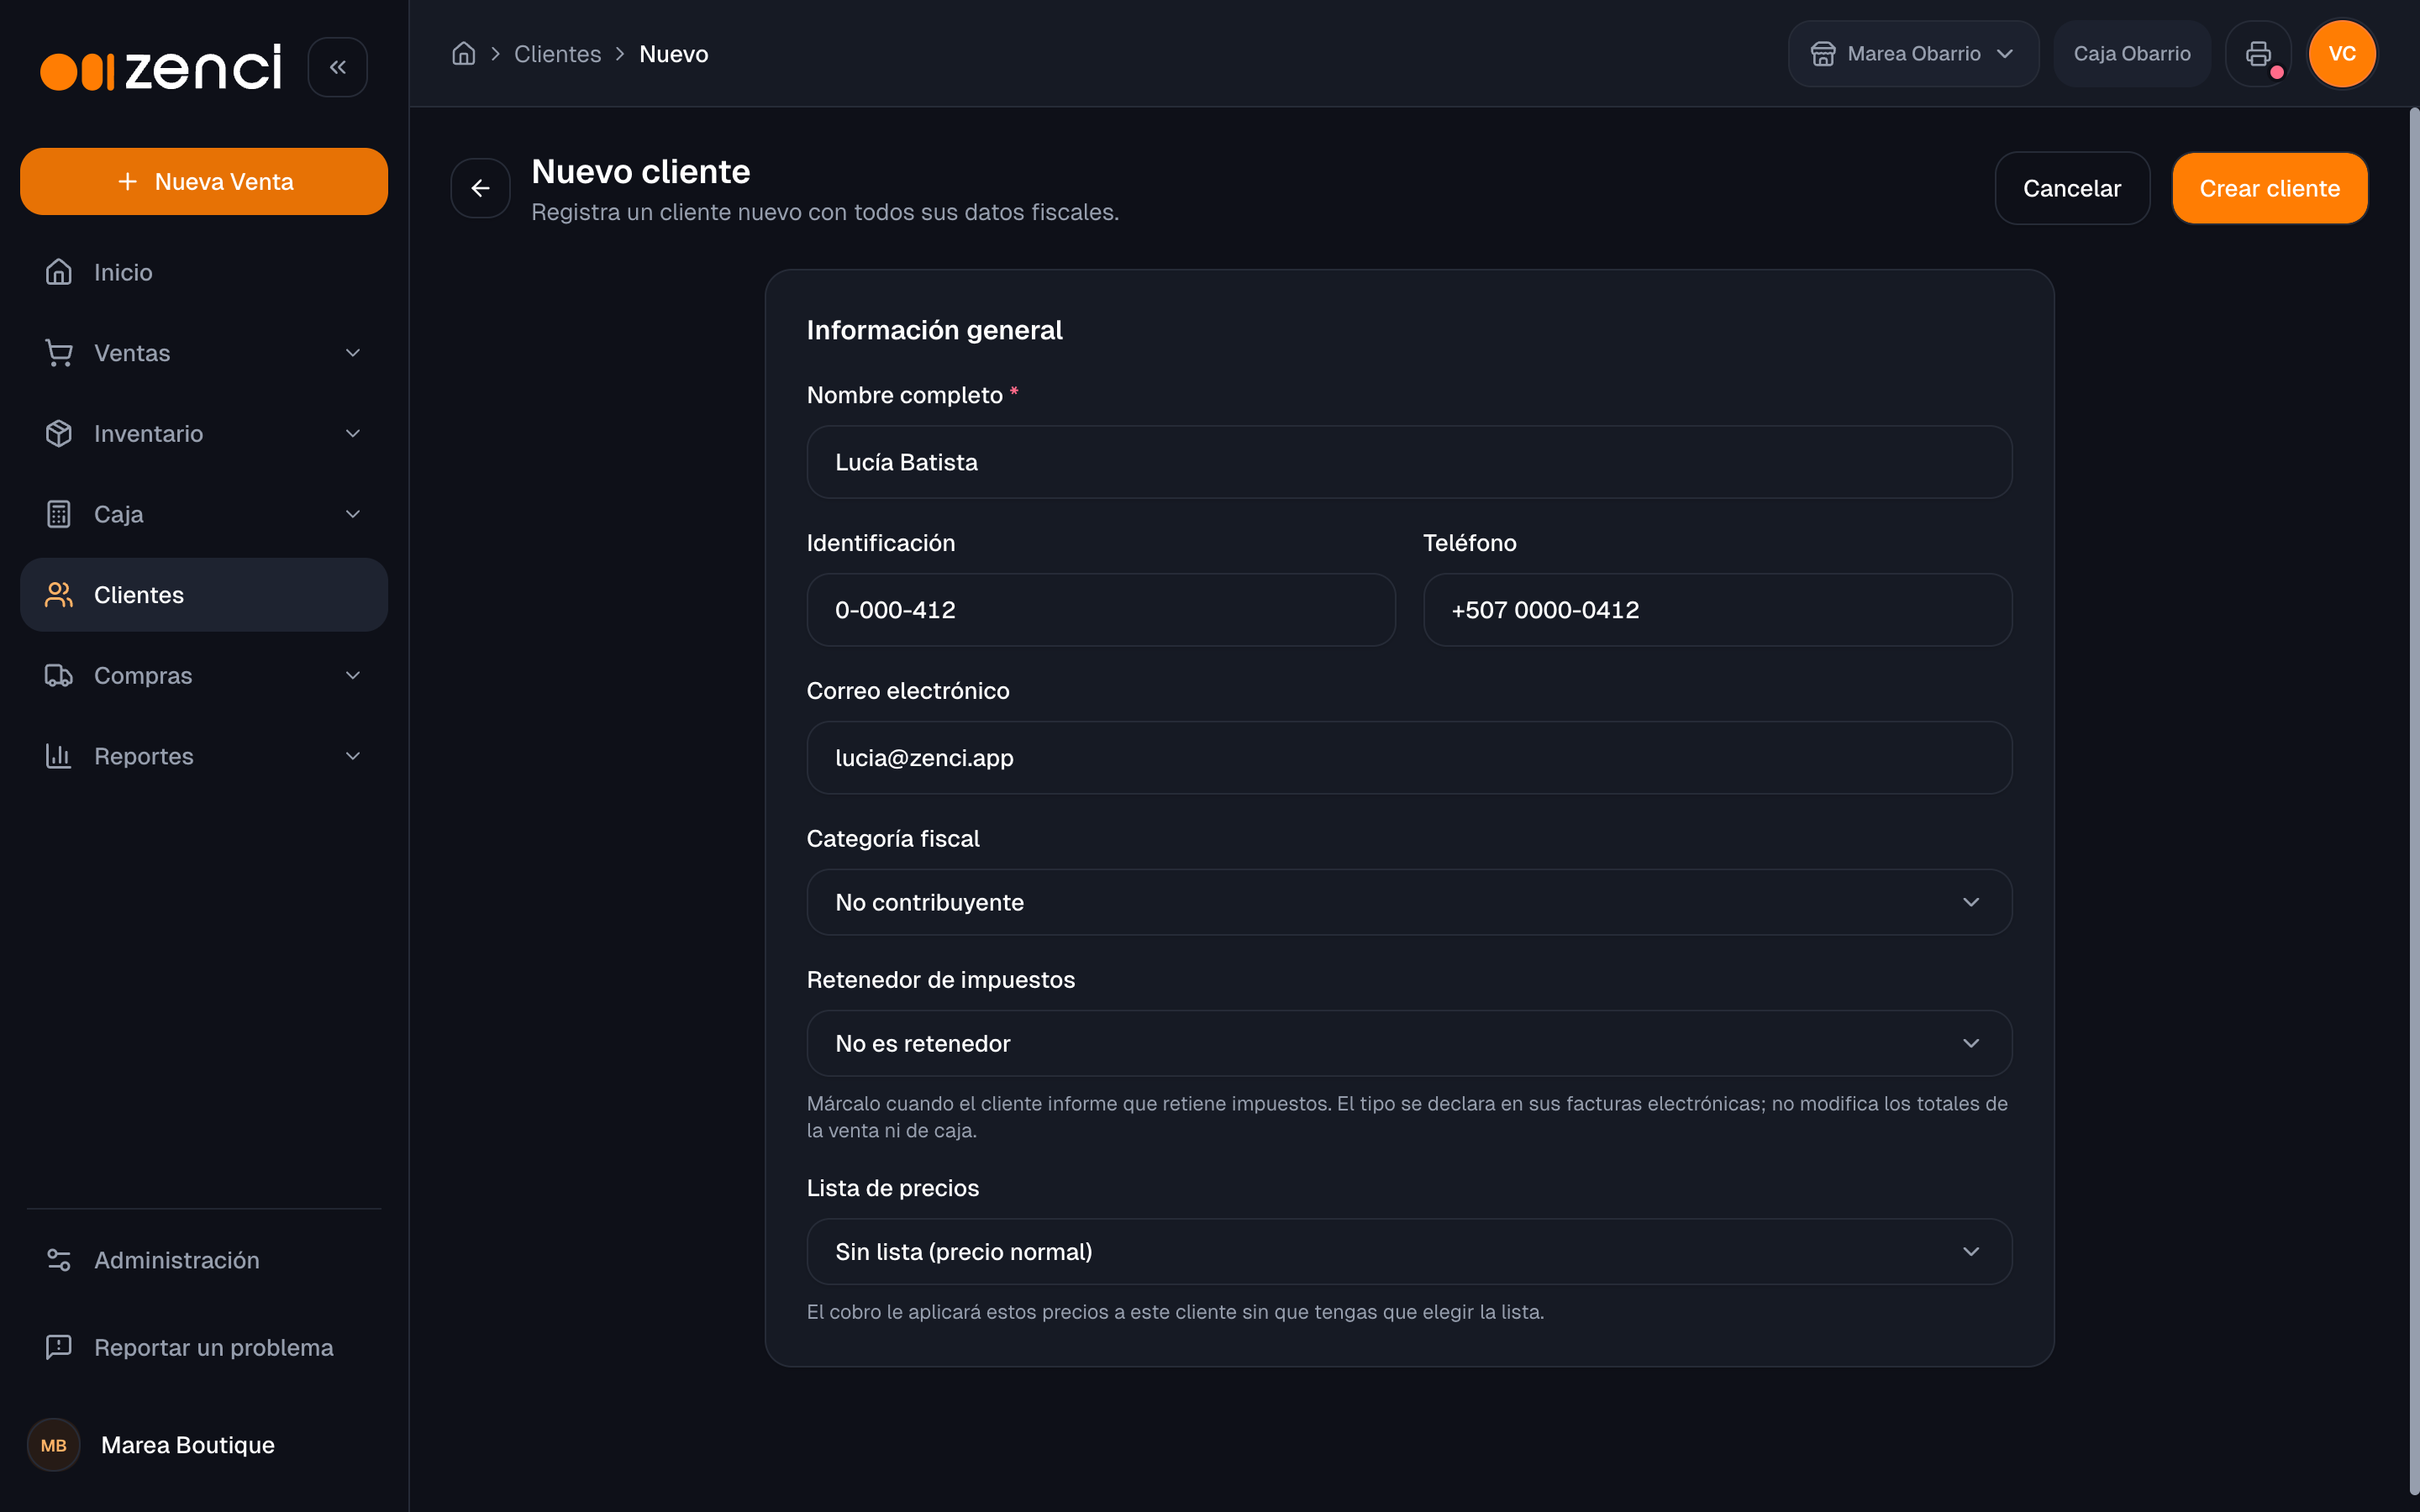This screenshot has height=1512, width=2420.
Task: Click the Clientes people icon
Action: coord(59,595)
